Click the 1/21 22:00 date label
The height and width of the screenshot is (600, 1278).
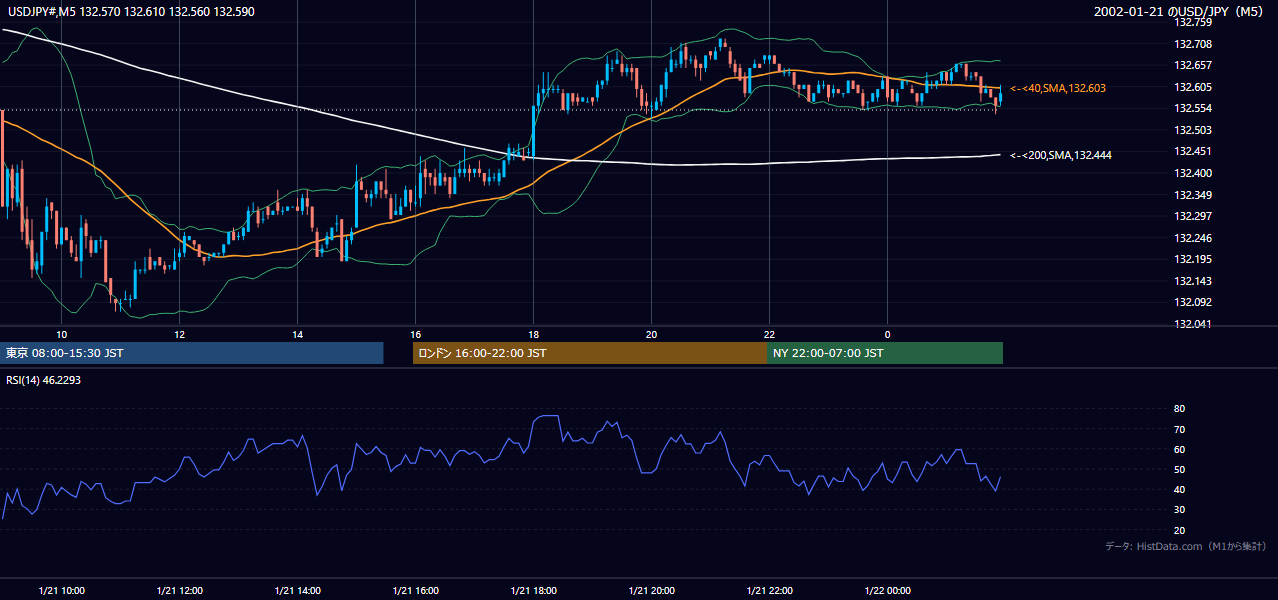pyautogui.click(x=770, y=590)
